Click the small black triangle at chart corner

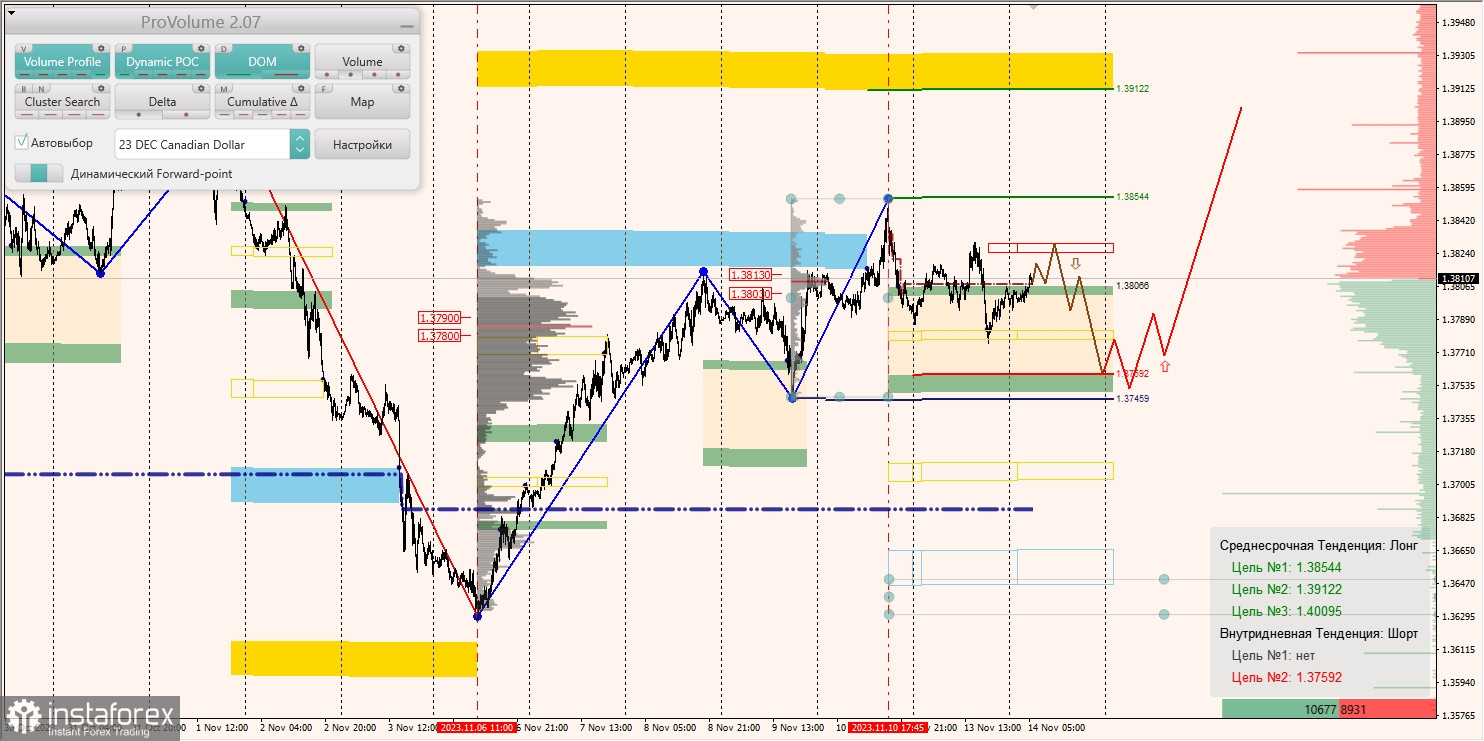[x=11, y=13]
